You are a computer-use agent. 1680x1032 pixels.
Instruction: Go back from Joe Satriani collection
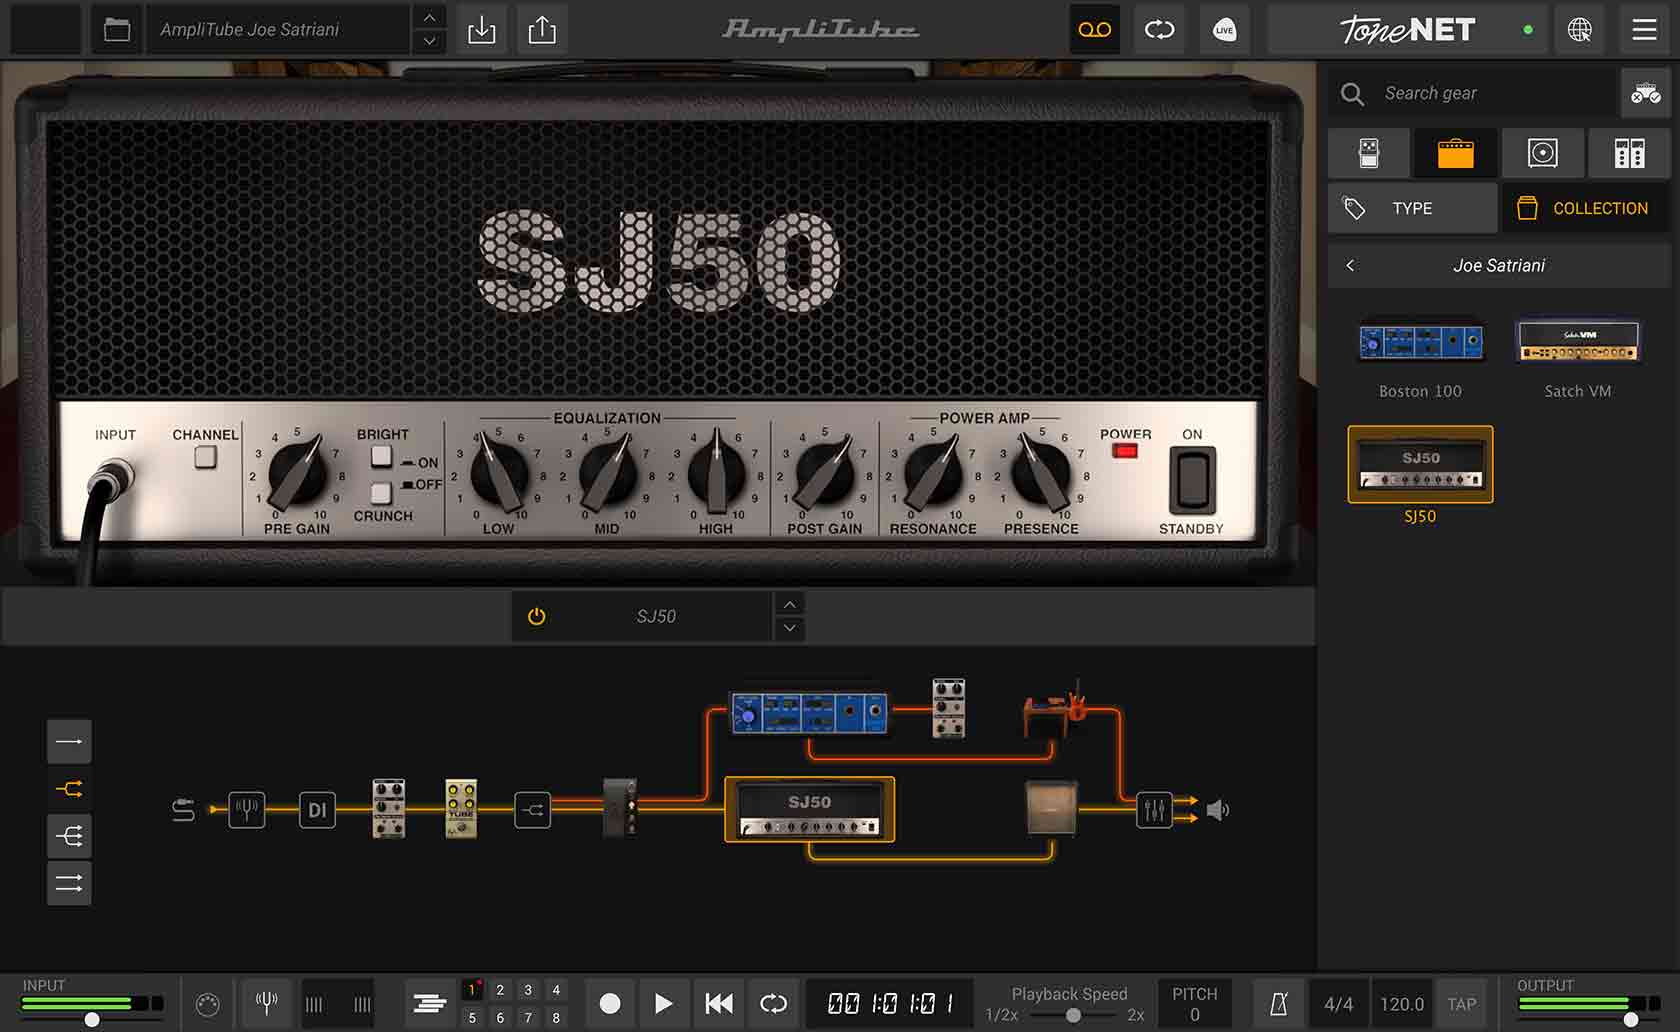pyautogui.click(x=1351, y=265)
